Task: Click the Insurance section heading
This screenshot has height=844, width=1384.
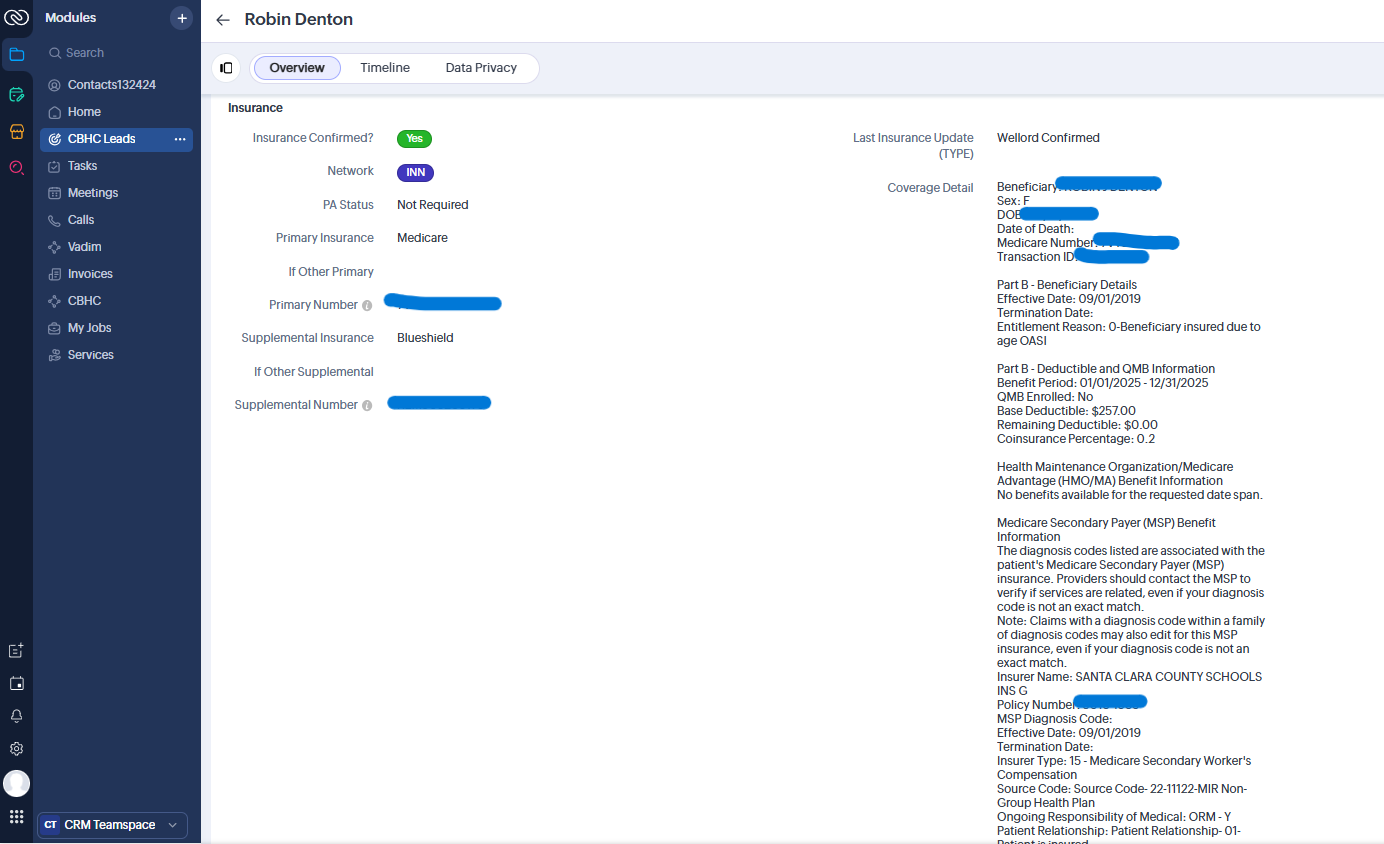Action: coord(255,108)
